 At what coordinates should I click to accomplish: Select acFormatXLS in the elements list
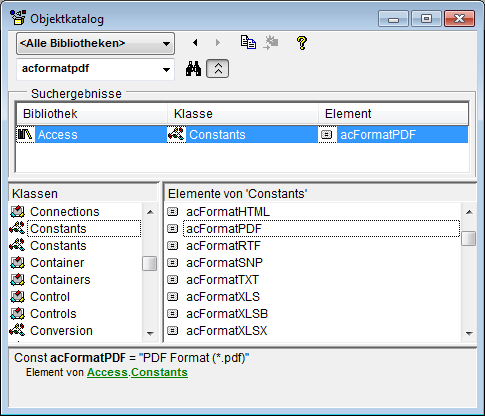click(x=223, y=297)
